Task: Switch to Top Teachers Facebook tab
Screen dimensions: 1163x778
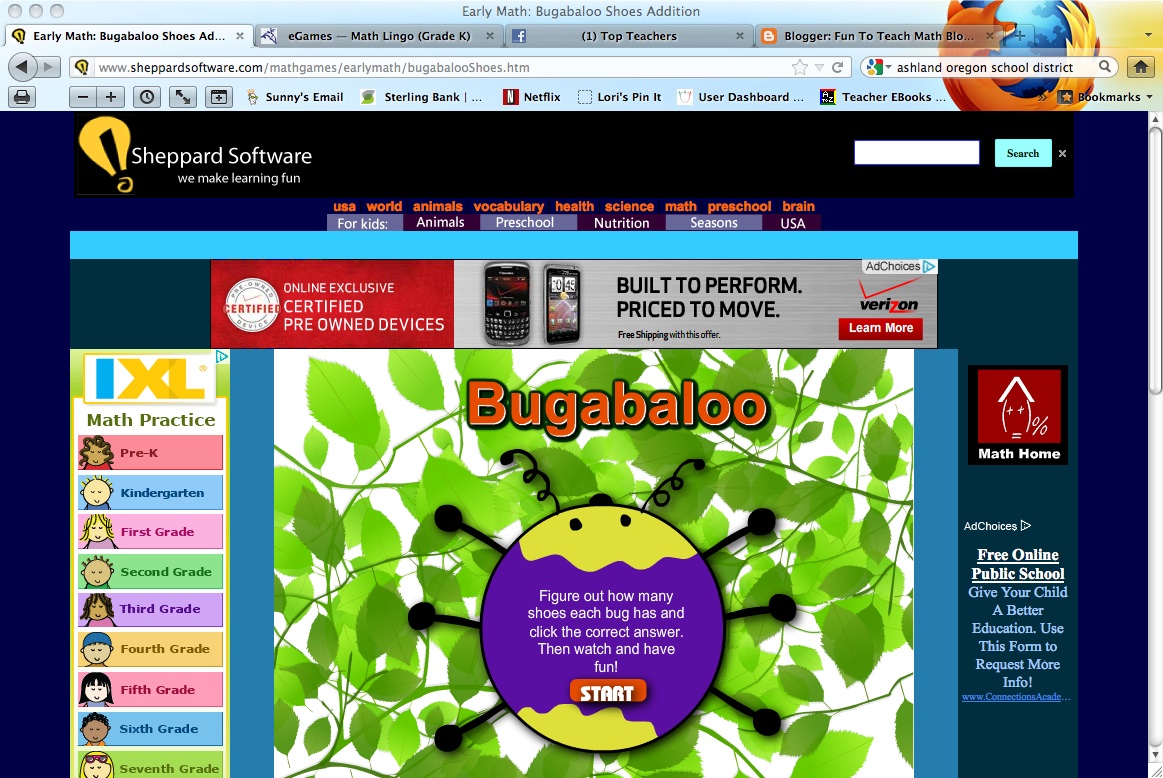Action: coord(629,36)
